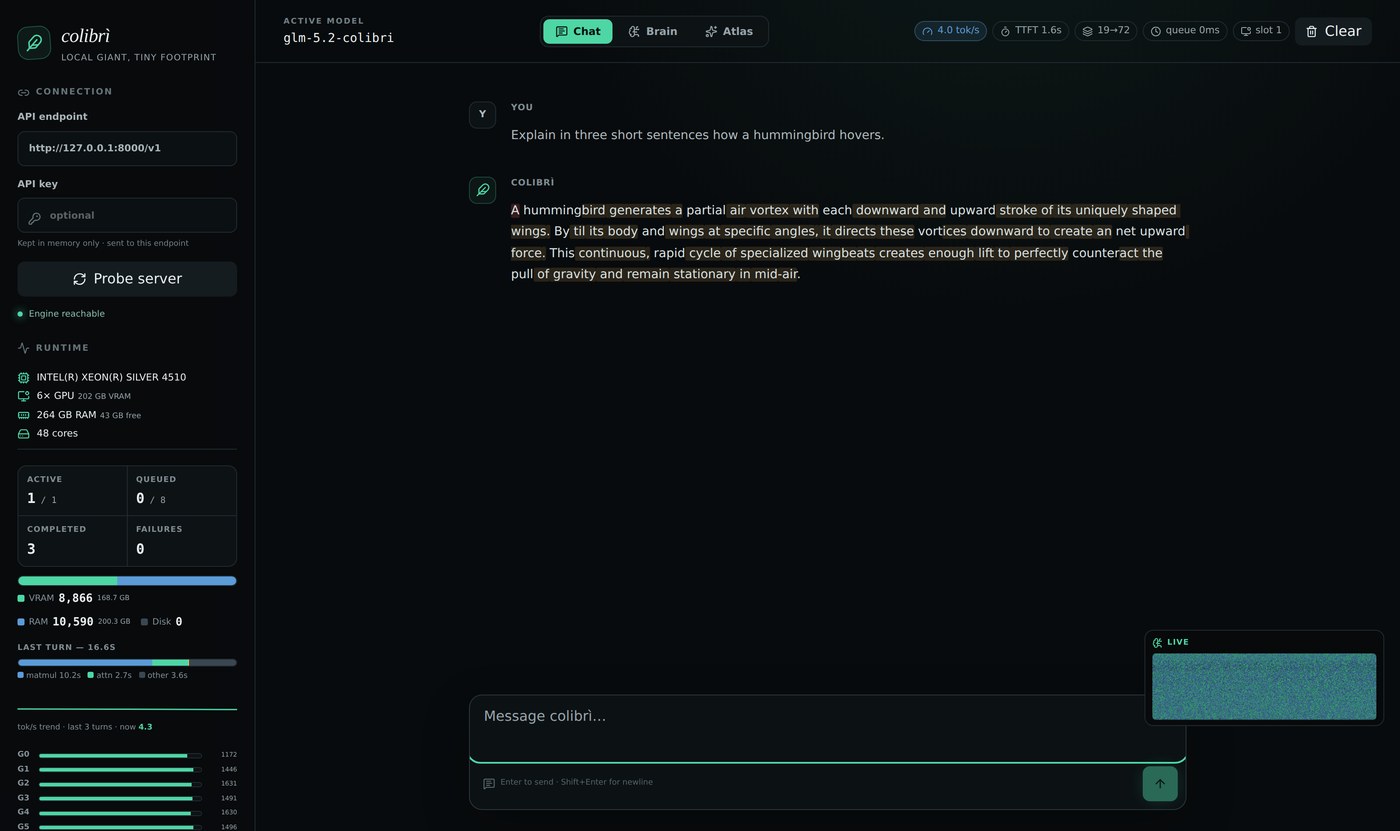
Task: Switch to the Chat tab
Action: pyautogui.click(x=578, y=31)
